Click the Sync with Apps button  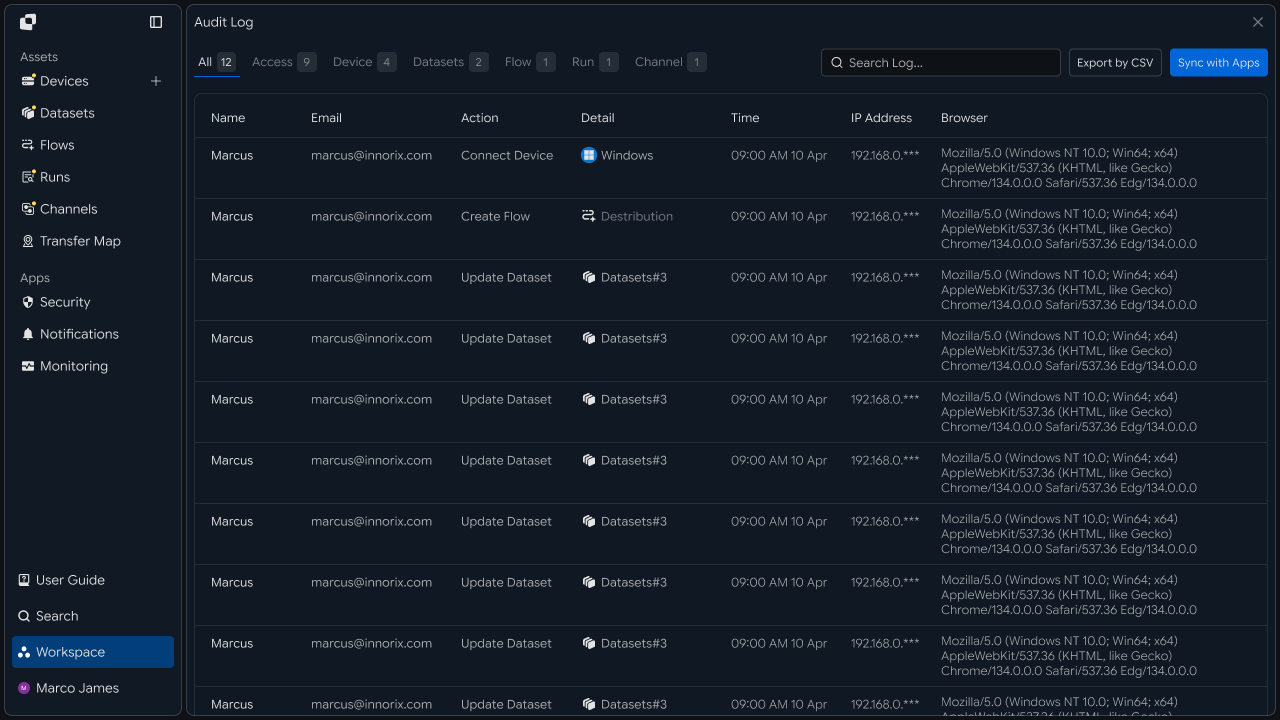[1218, 62]
